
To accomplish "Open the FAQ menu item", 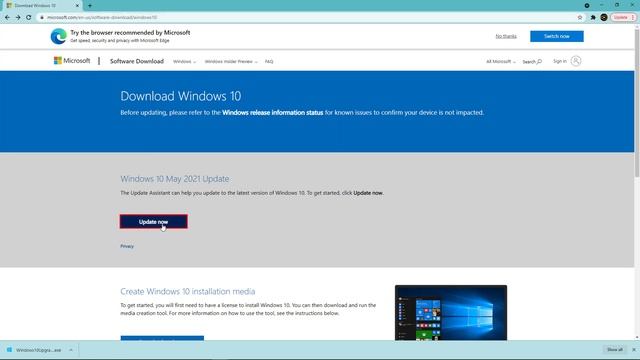I will point(269,62).
